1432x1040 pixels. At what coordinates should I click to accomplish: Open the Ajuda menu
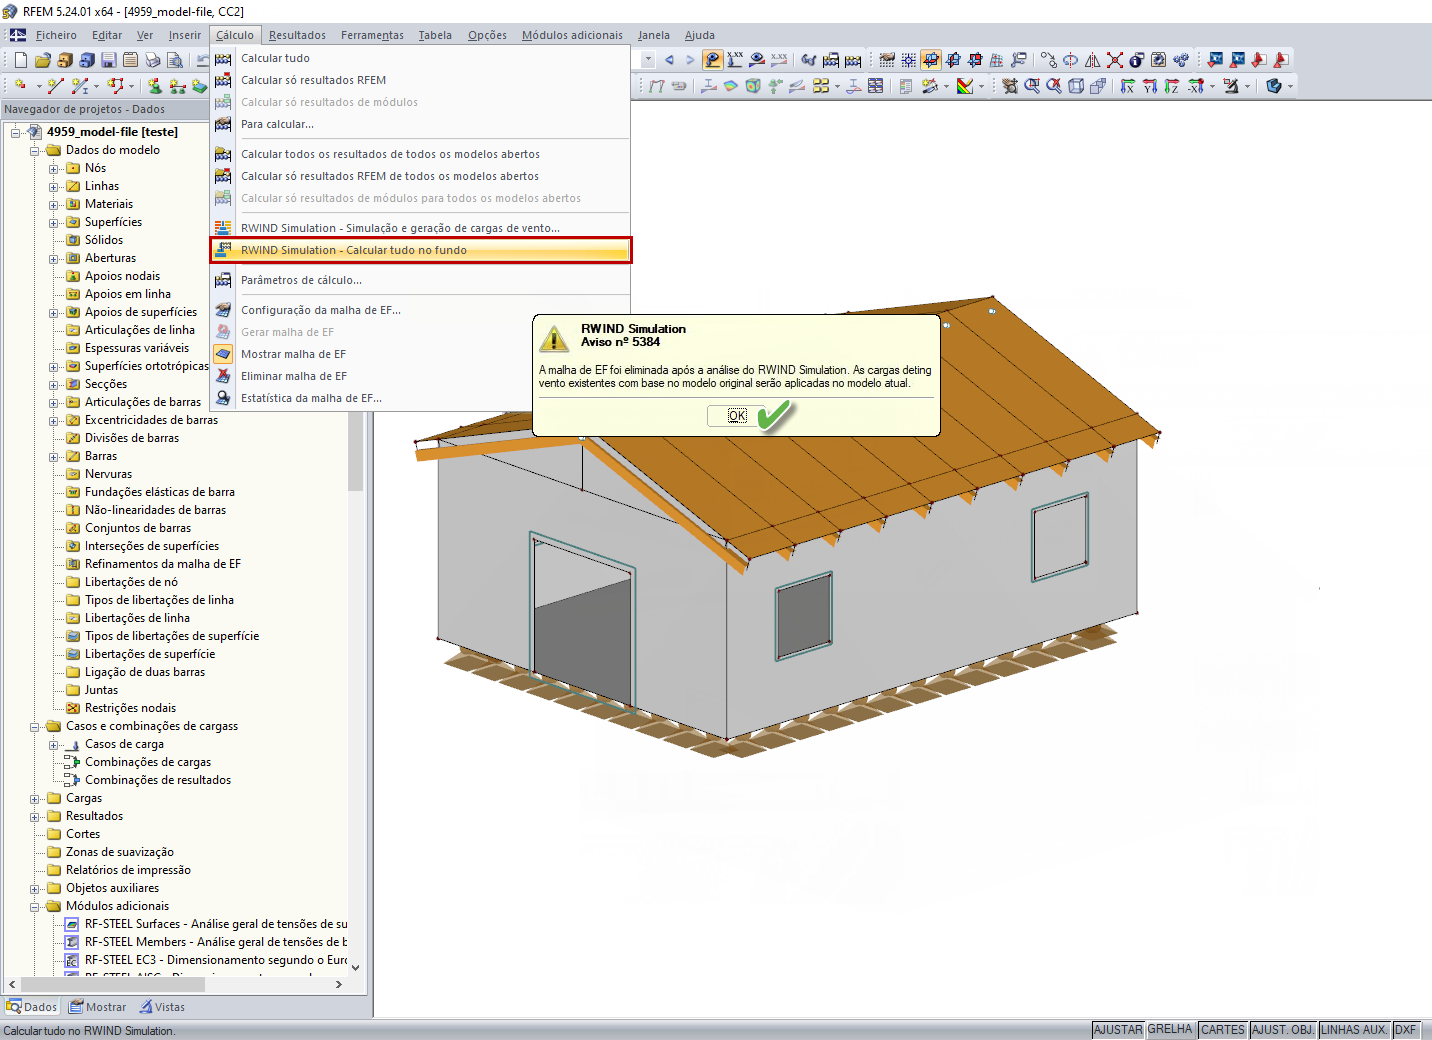pos(700,35)
